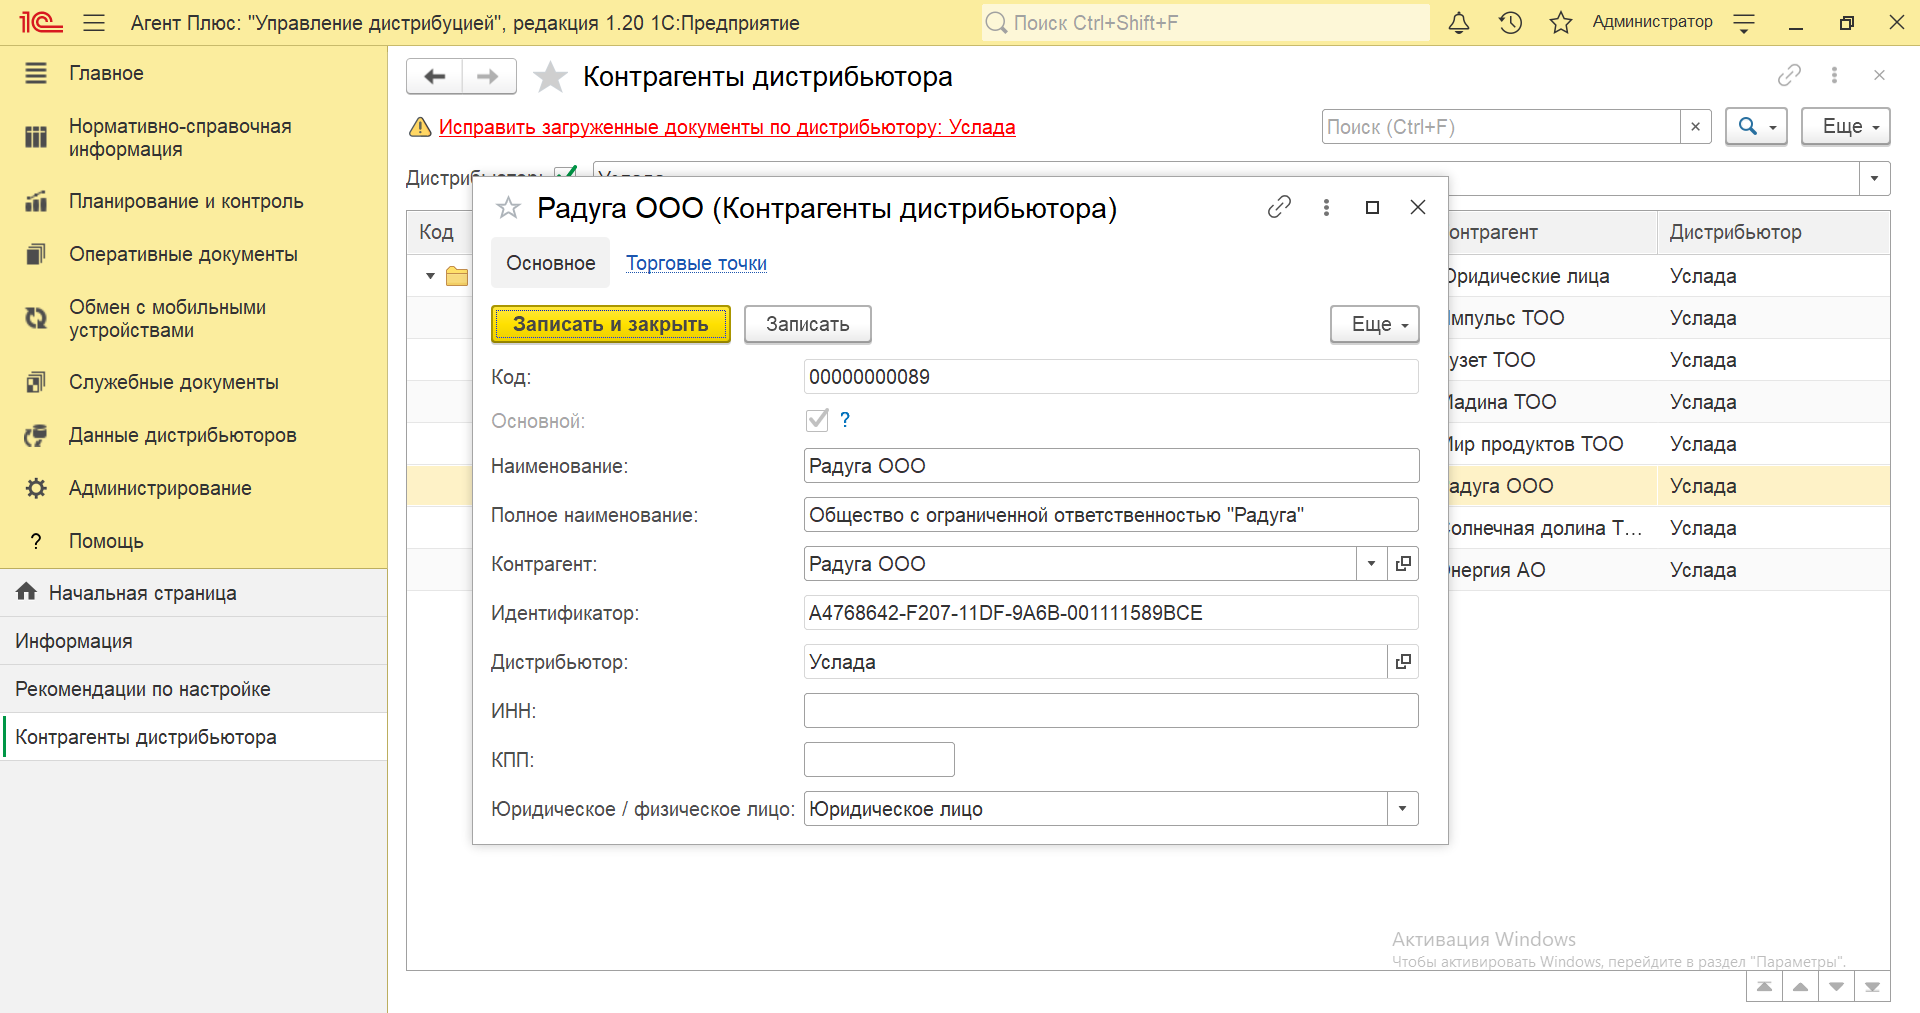This screenshot has height=1013, width=1920.
Task: Expand Юридическое / физическое лицо dropdown
Action: (x=1402, y=809)
